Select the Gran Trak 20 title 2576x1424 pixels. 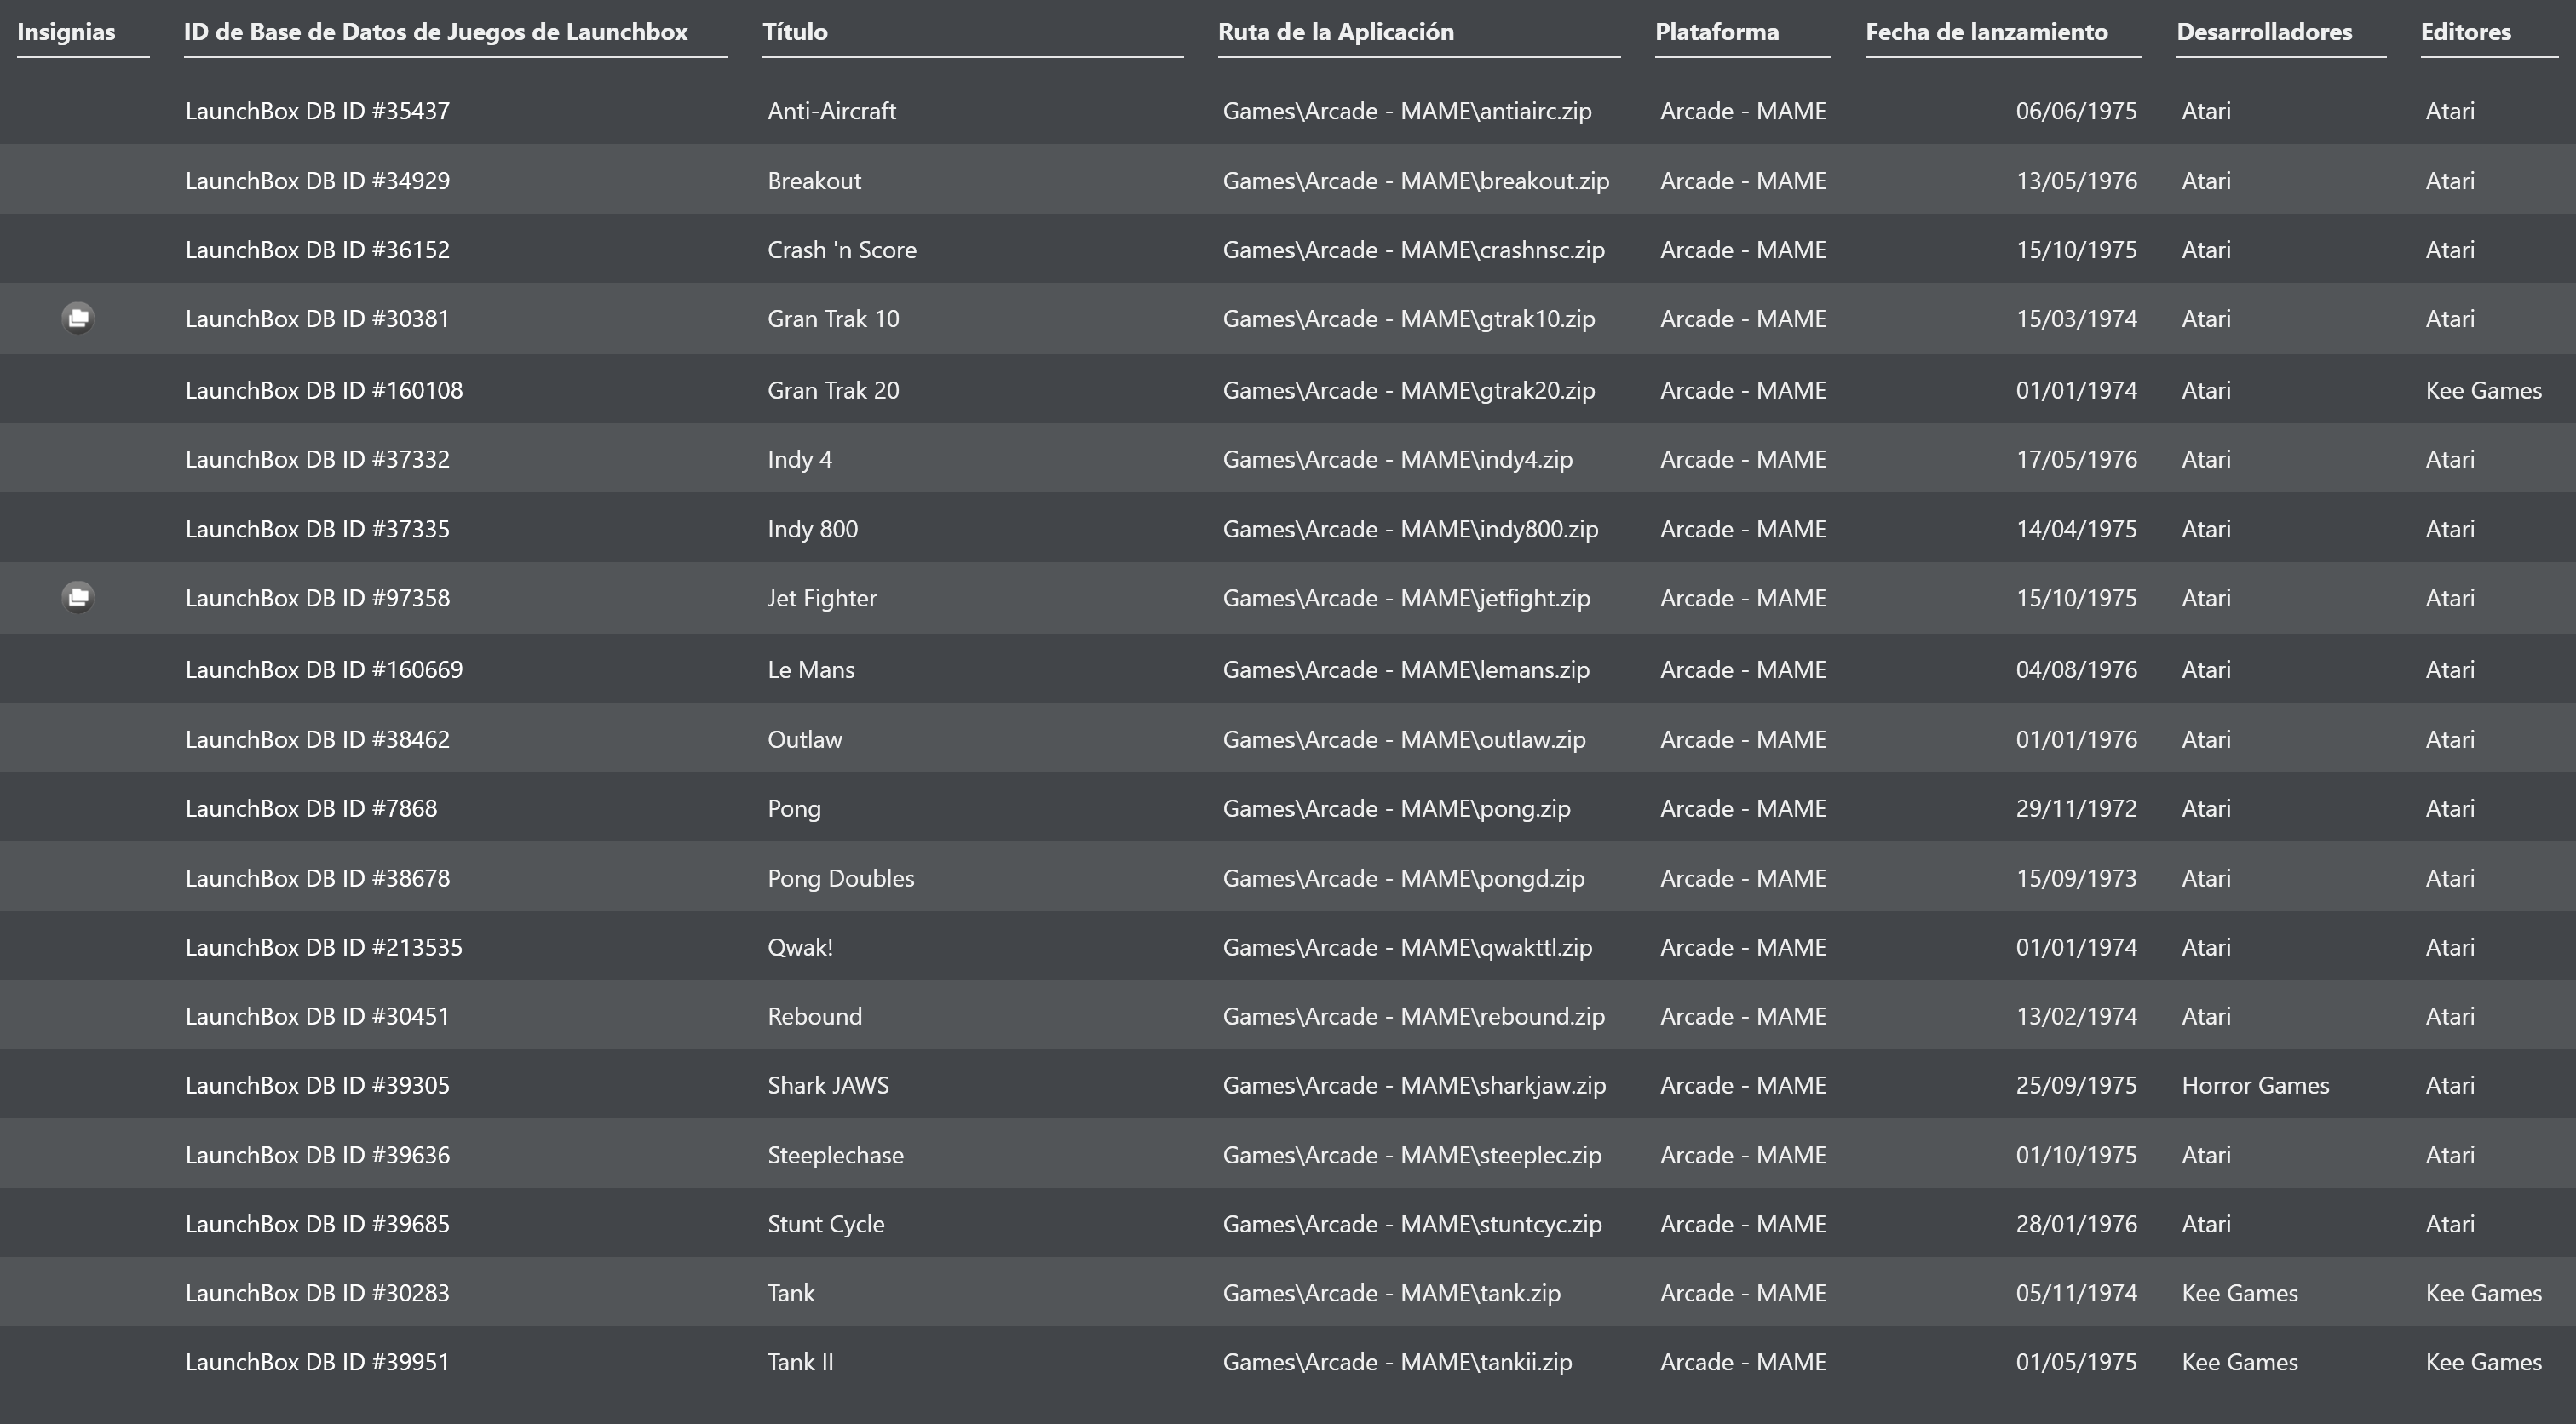coord(833,390)
